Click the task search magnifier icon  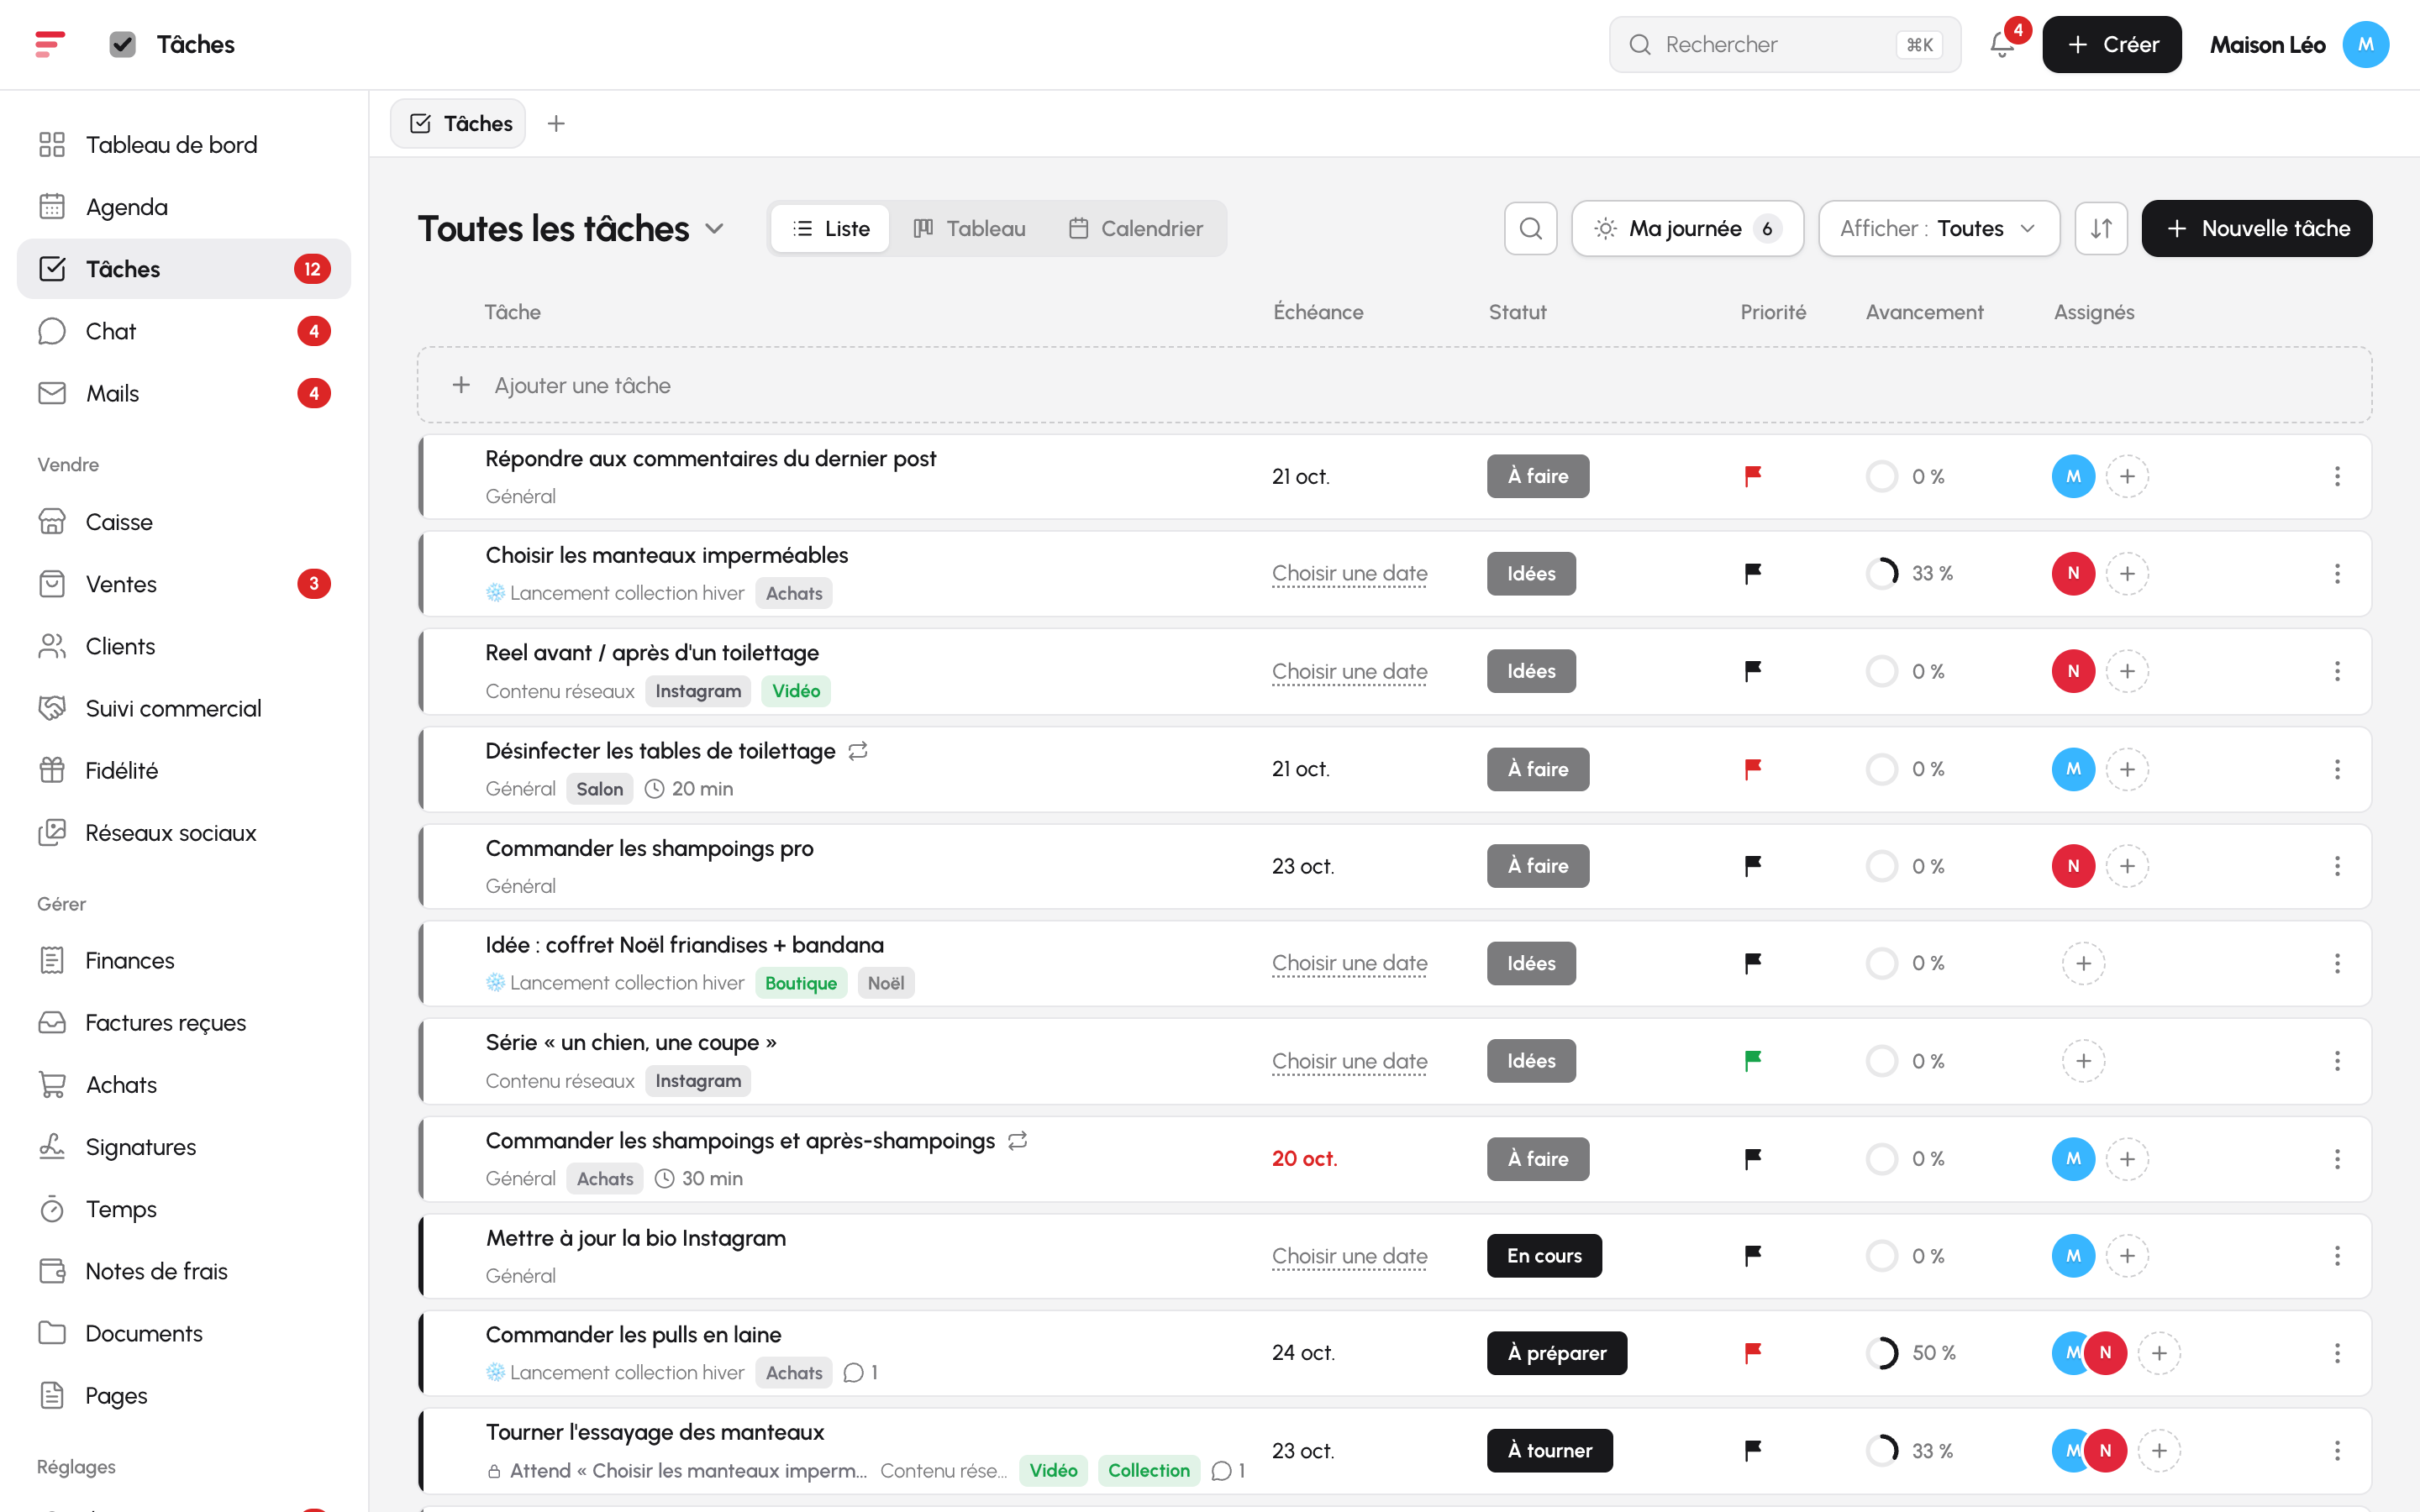coord(1530,228)
